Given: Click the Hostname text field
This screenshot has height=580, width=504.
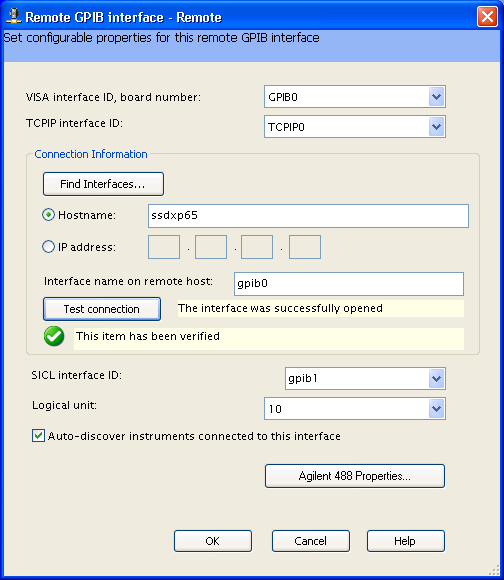Looking at the screenshot, I should pyautogui.click(x=308, y=216).
